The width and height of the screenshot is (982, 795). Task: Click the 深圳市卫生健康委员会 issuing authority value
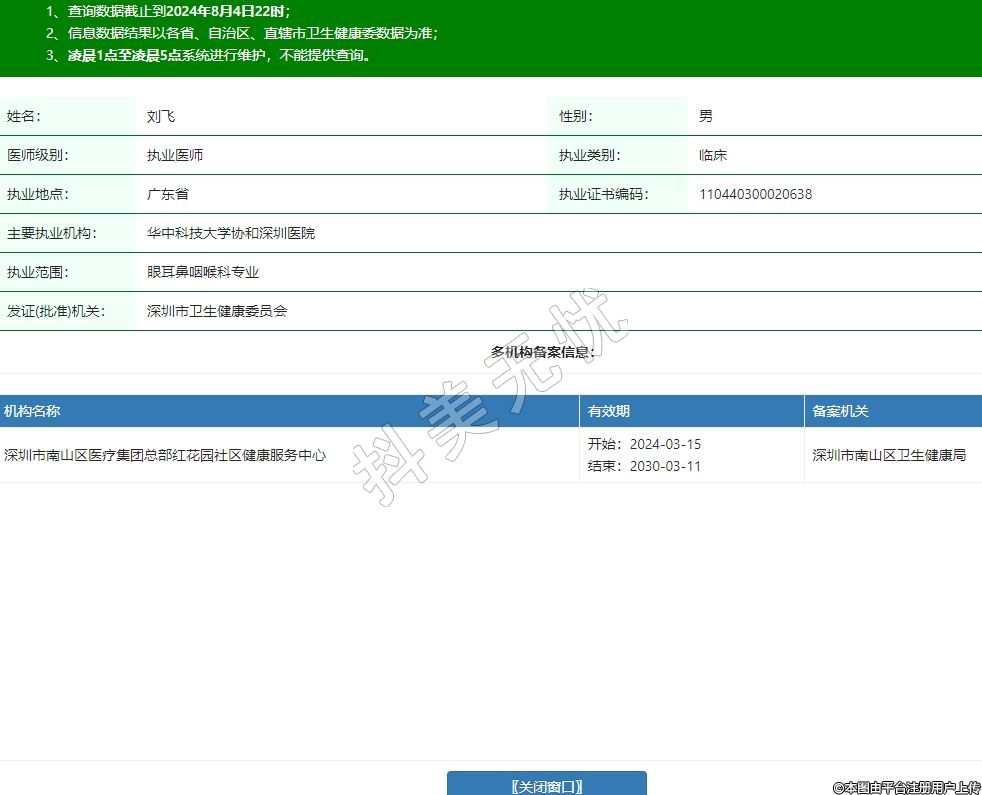217,311
